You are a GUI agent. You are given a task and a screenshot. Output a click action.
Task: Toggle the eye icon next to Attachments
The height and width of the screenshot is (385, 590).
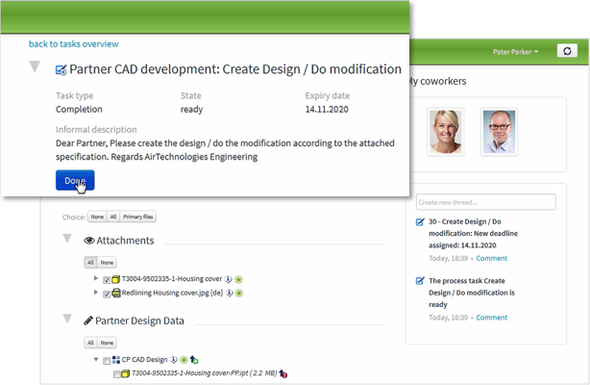tap(89, 240)
